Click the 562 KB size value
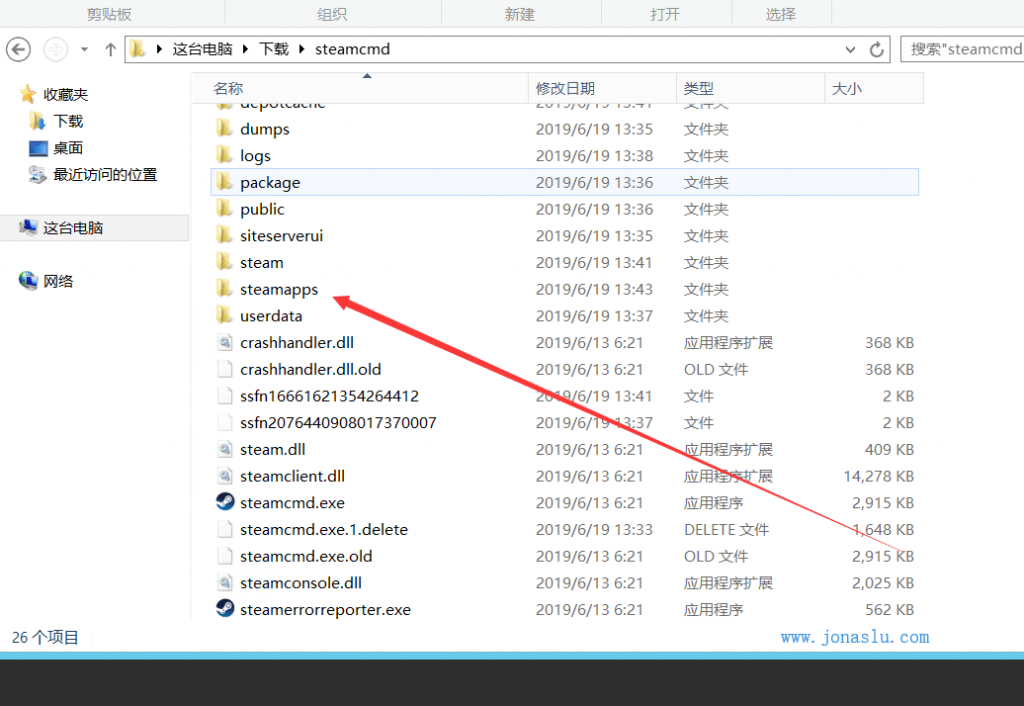Image resolution: width=1024 pixels, height=706 pixels. (889, 609)
